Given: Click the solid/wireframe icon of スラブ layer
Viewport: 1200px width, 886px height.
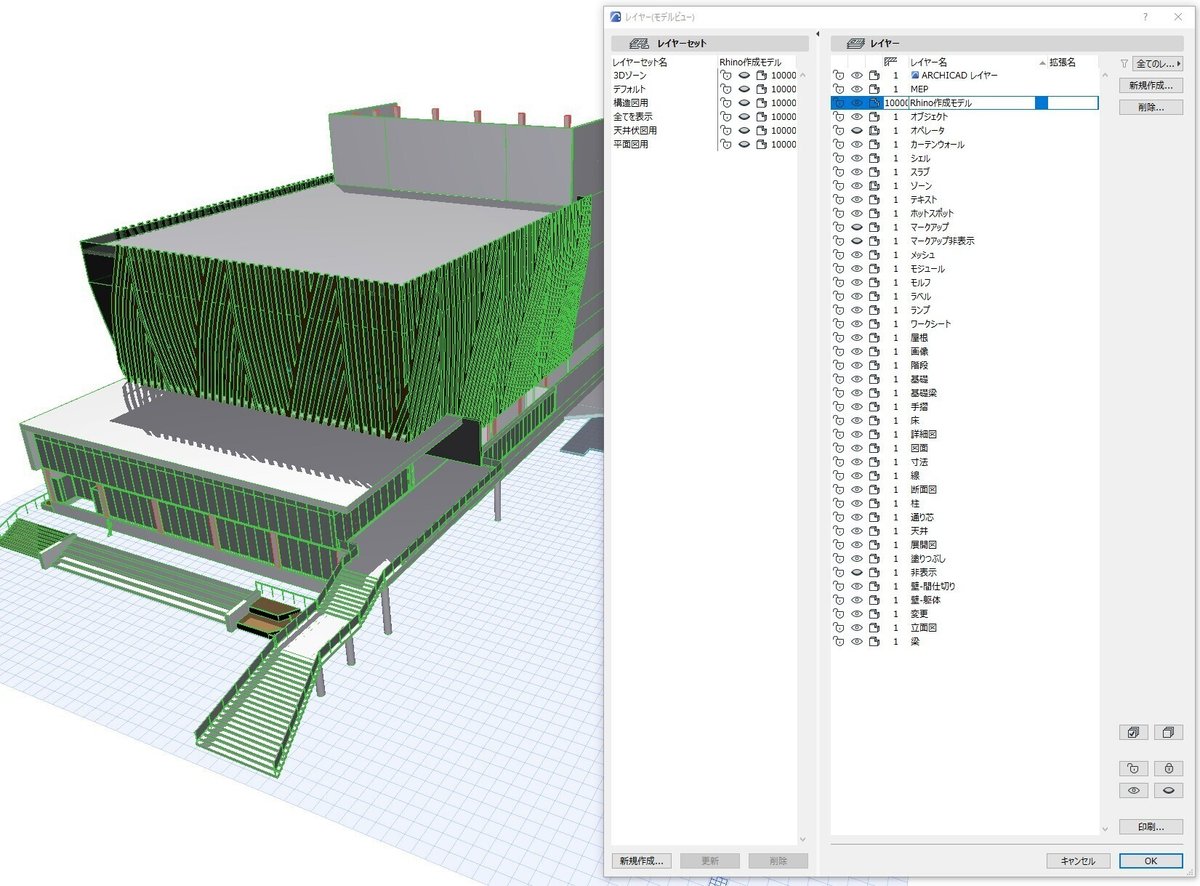Looking at the screenshot, I should (874, 172).
